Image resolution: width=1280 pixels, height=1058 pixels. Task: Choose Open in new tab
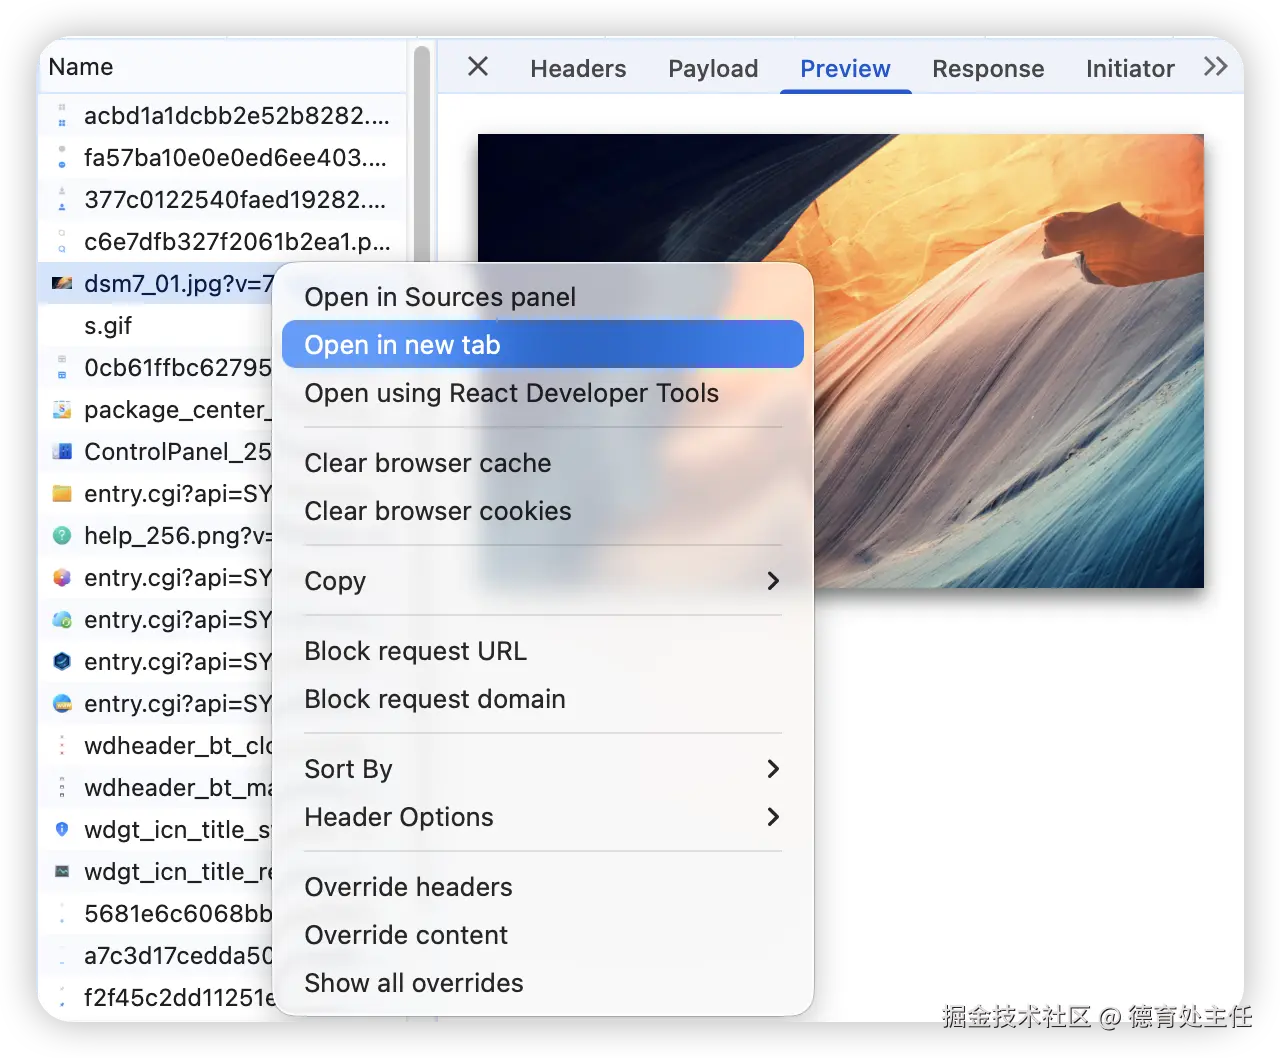(x=543, y=344)
